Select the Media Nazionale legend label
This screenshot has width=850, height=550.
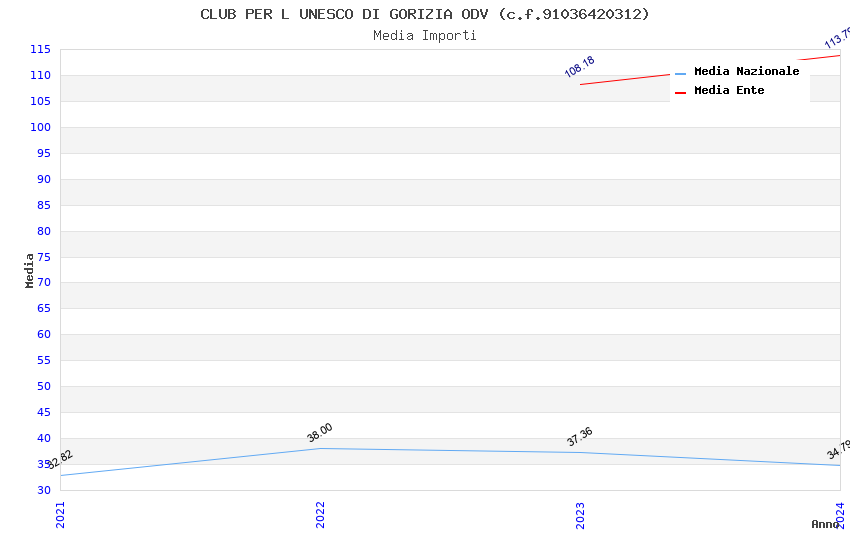(x=746, y=71)
